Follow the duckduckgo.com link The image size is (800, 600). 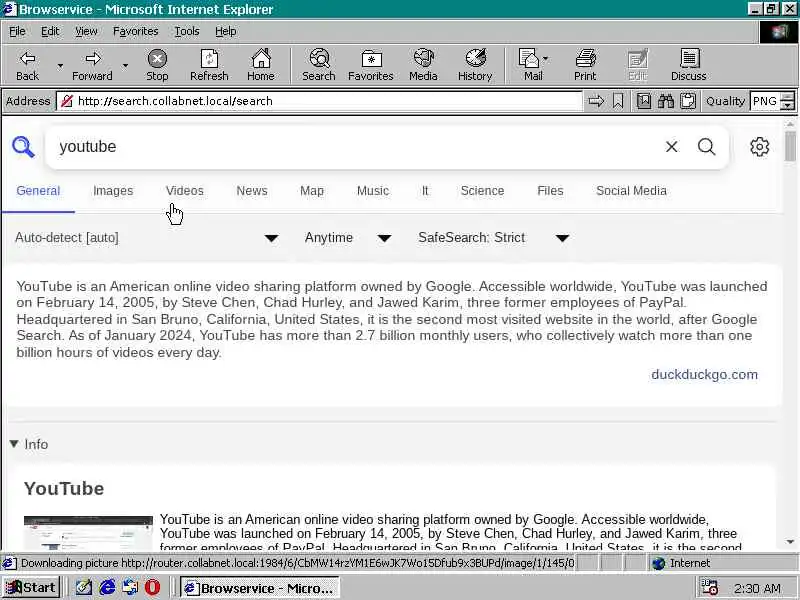click(x=705, y=374)
